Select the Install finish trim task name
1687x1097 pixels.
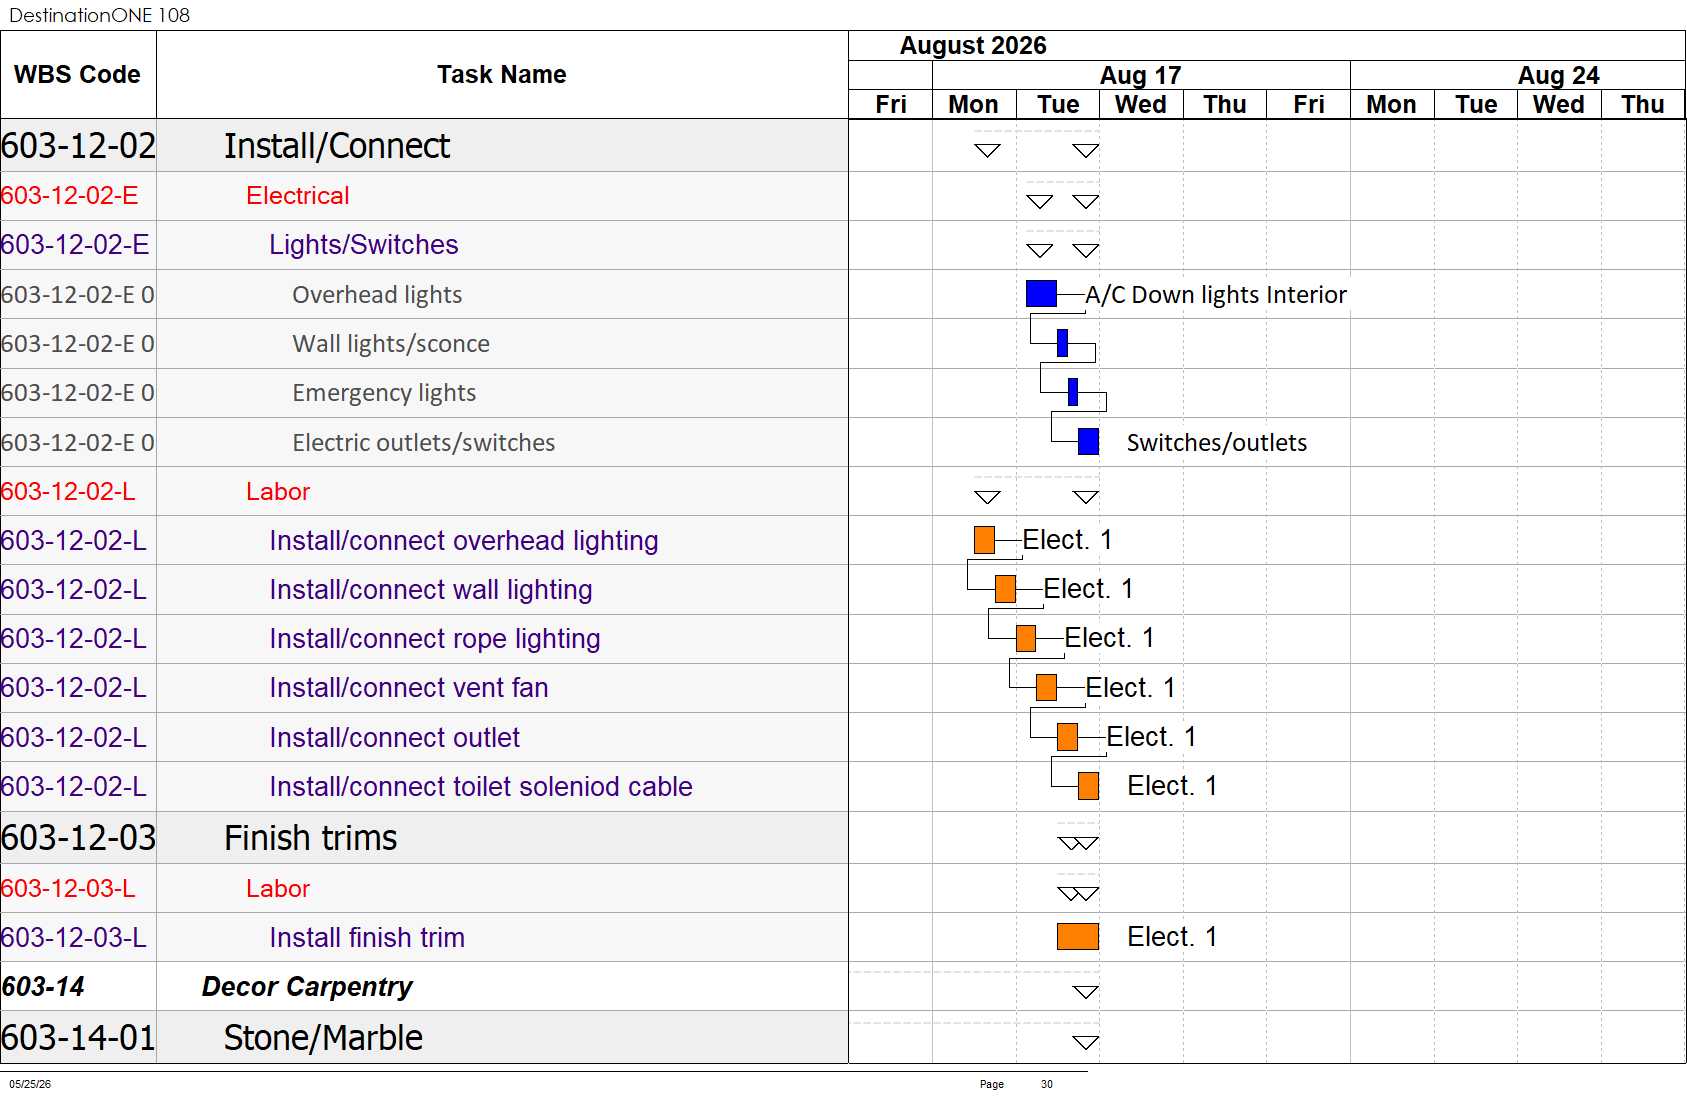367,938
